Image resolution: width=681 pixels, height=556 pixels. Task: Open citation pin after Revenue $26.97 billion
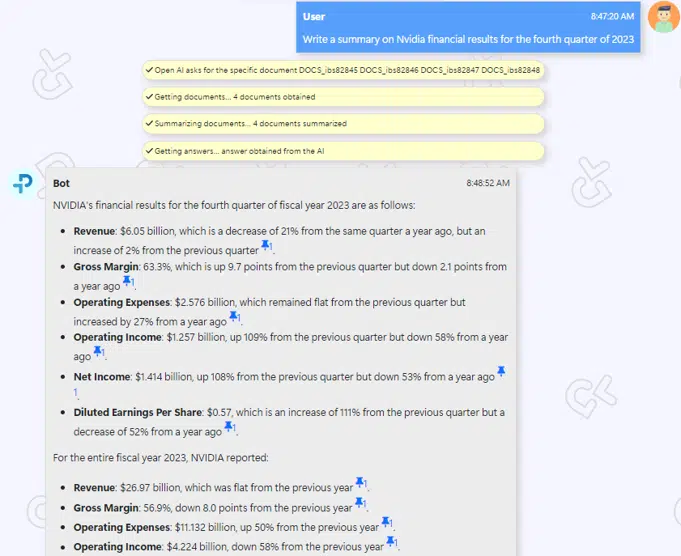(360, 482)
